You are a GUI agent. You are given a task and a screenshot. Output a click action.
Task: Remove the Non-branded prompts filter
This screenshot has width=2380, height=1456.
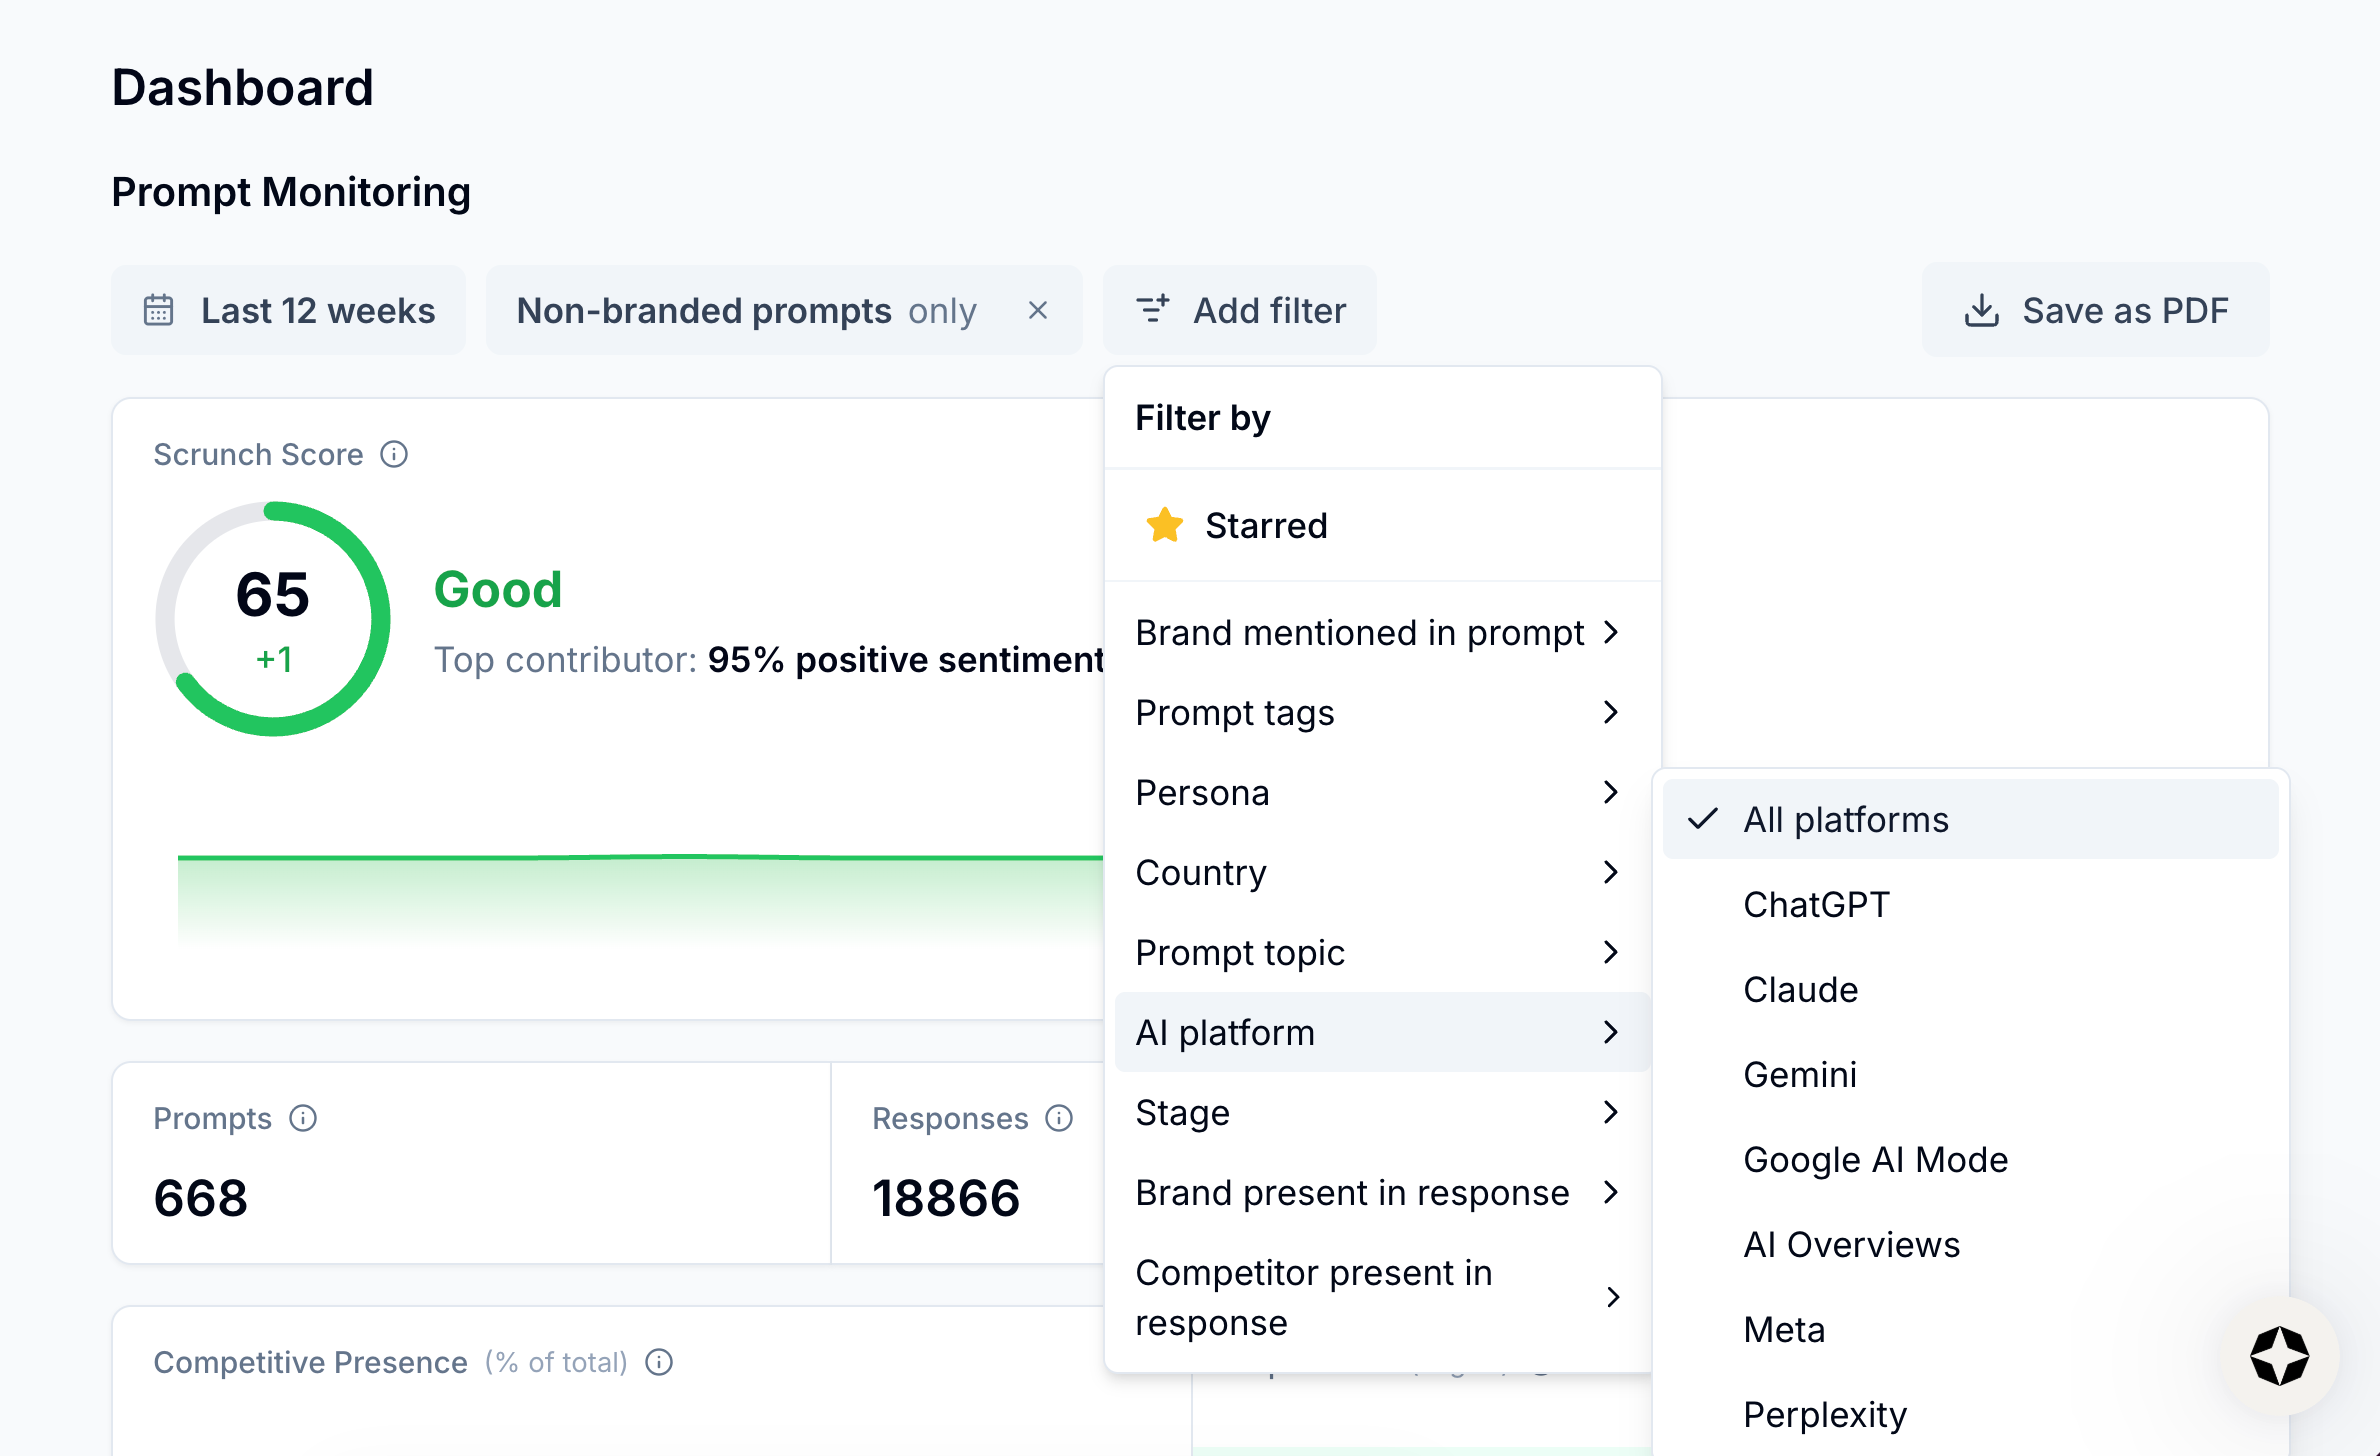(x=1038, y=311)
